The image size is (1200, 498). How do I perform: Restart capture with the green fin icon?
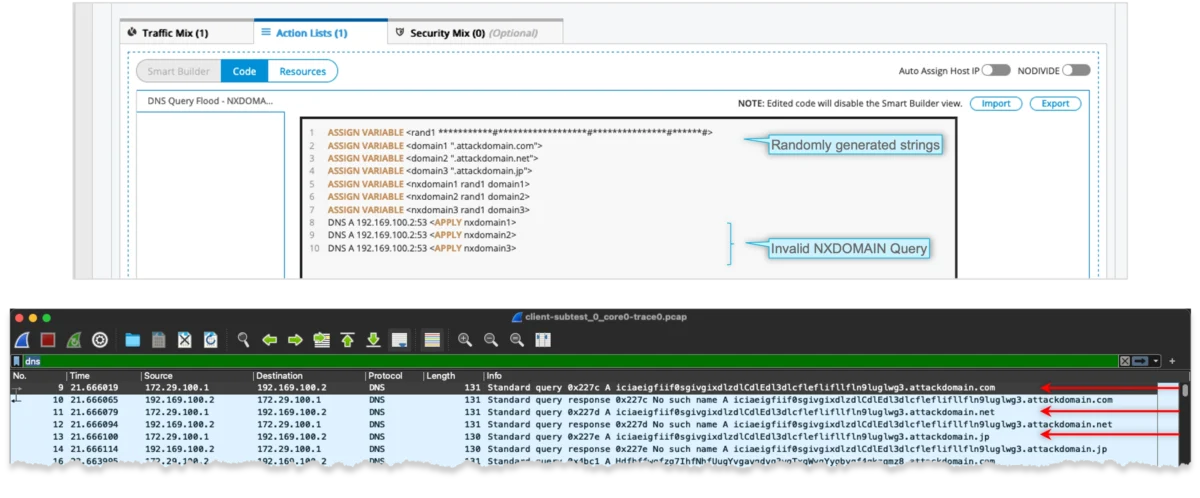coord(73,340)
